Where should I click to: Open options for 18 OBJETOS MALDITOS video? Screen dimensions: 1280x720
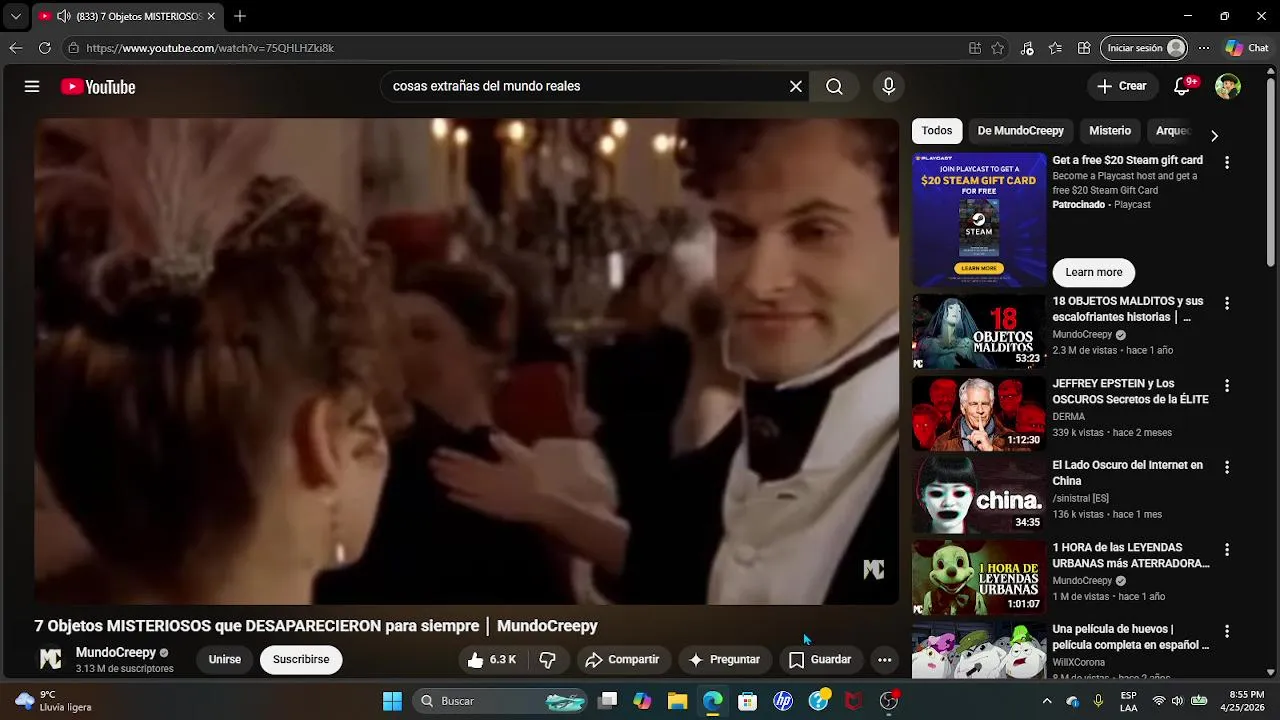pyautogui.click(x=1227, y=303)
